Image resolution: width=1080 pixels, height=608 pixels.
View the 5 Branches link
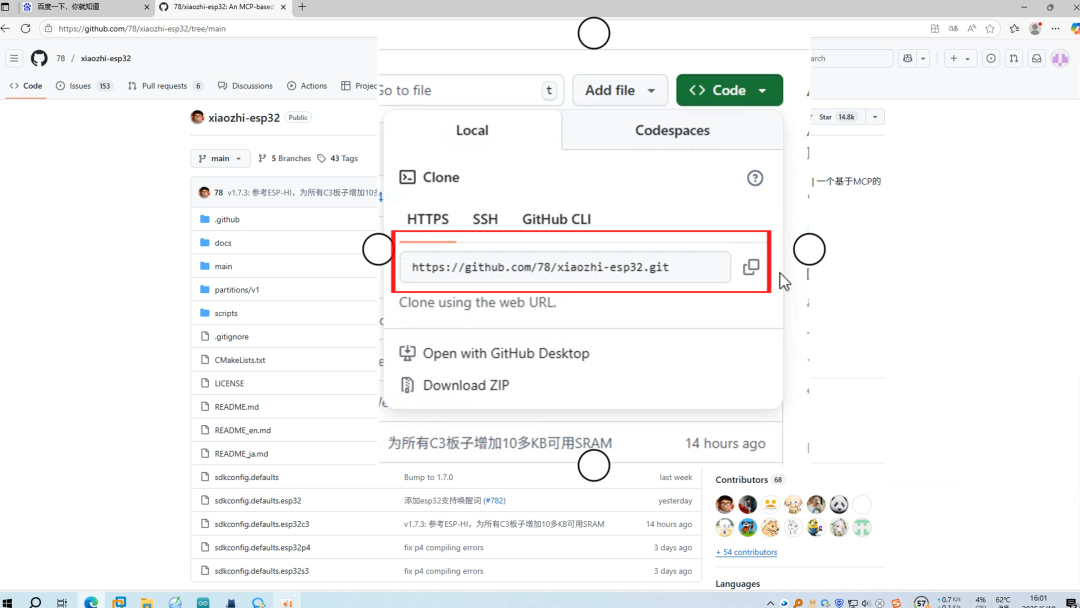pos(284,158)
